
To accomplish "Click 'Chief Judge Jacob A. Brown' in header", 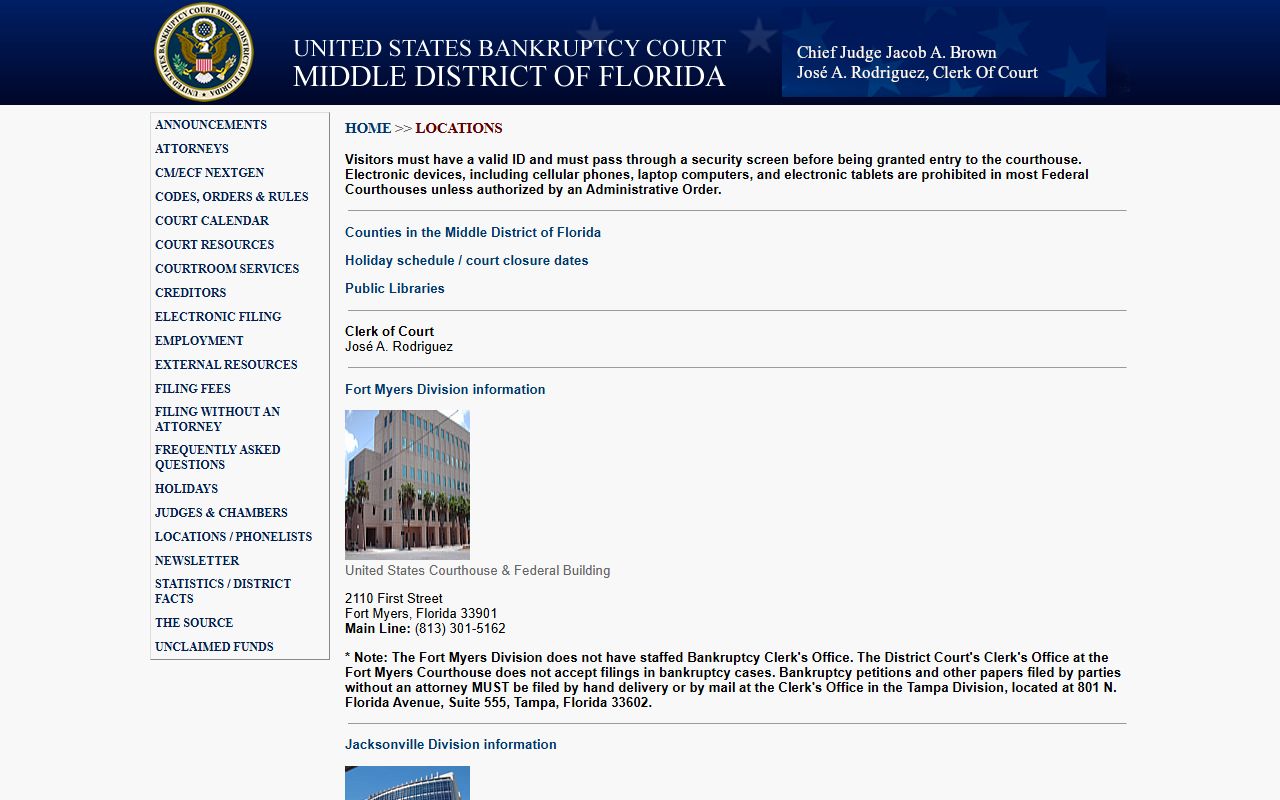I will click(x=897, y=53).
